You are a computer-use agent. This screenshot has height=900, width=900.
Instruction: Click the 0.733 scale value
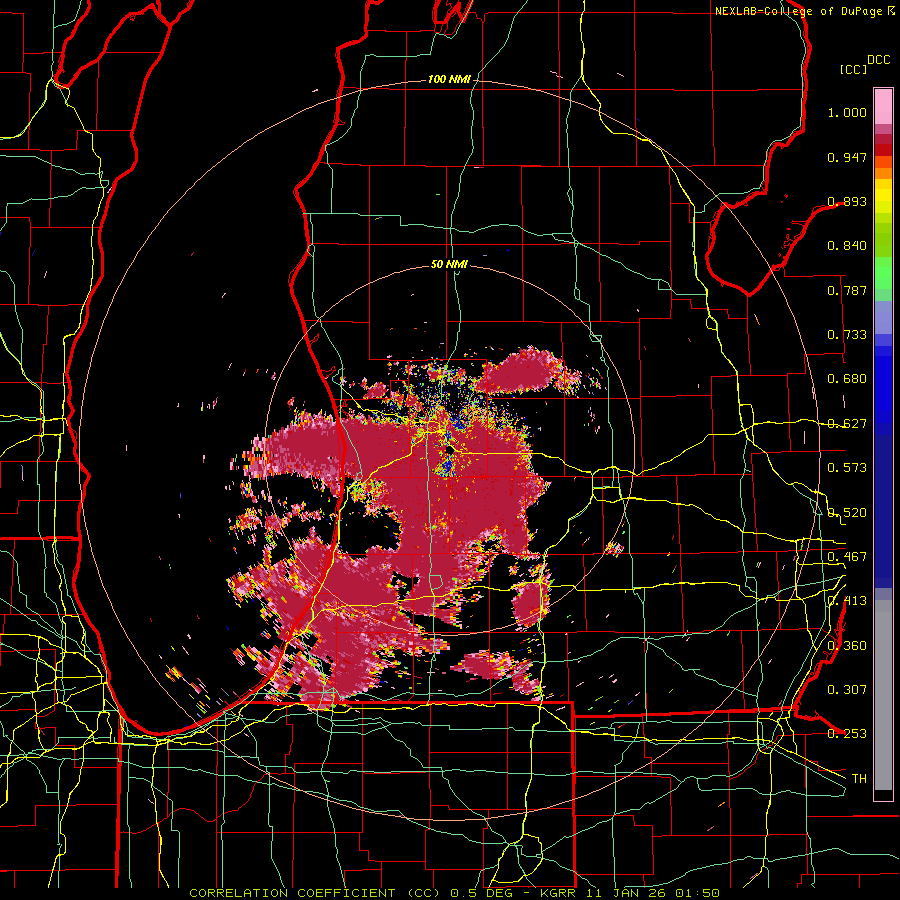[x=847, y=335]
